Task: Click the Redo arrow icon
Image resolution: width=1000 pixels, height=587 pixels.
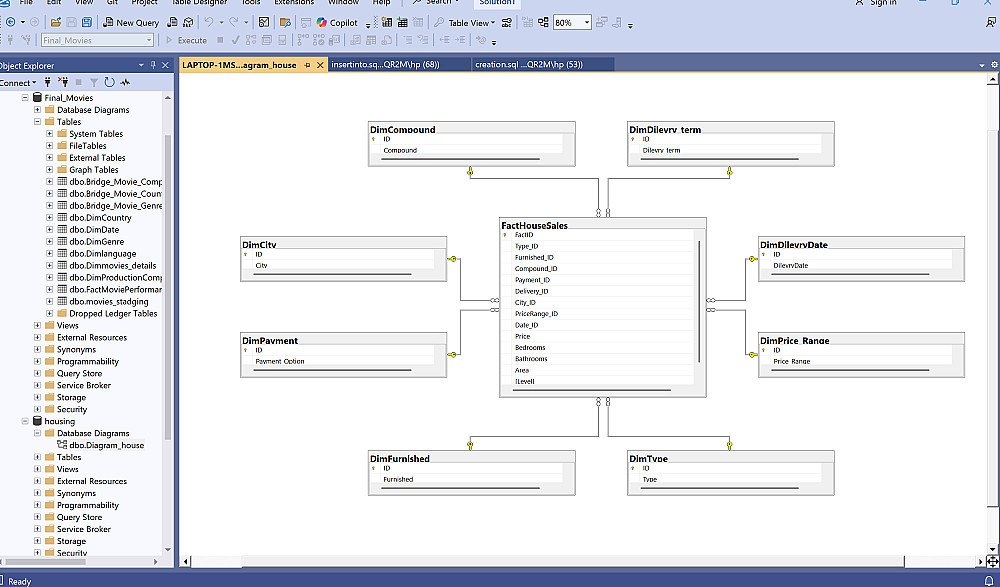Action: [233, 22]
